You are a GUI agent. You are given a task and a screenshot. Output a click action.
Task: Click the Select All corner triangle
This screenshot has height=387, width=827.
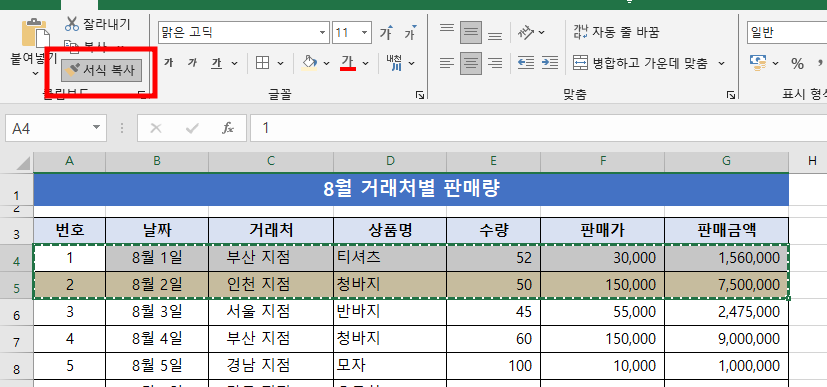point(23,162)
